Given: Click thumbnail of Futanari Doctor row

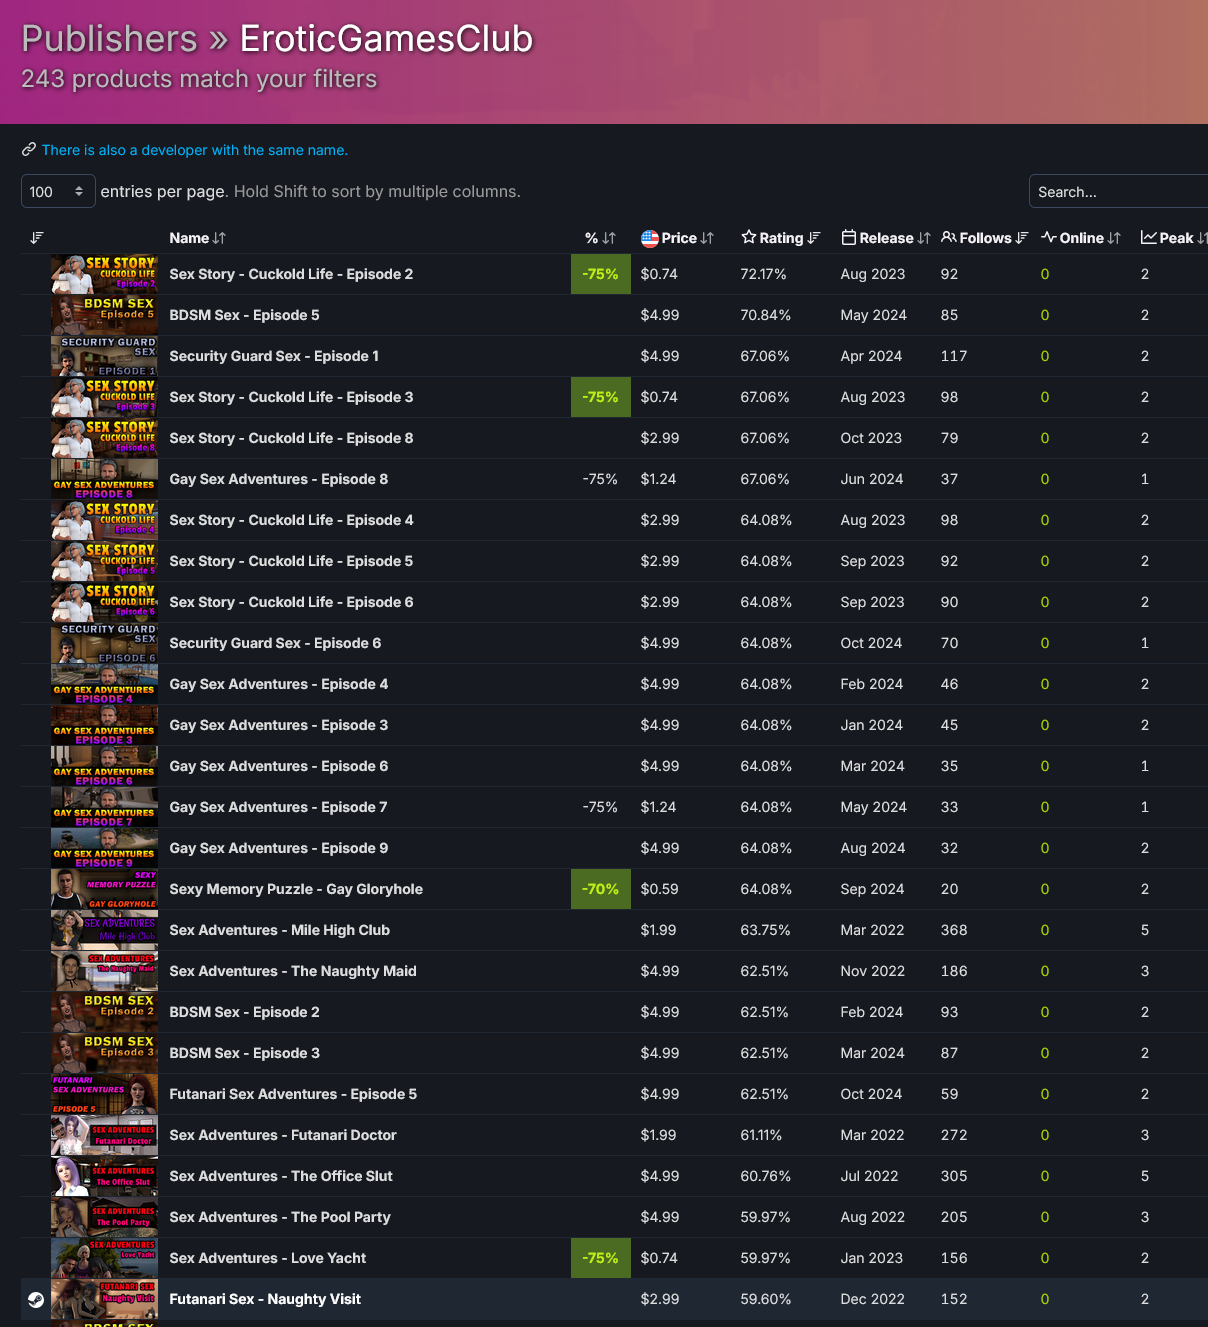Looking at the screenshot, I should click(x=104, y=1135).
